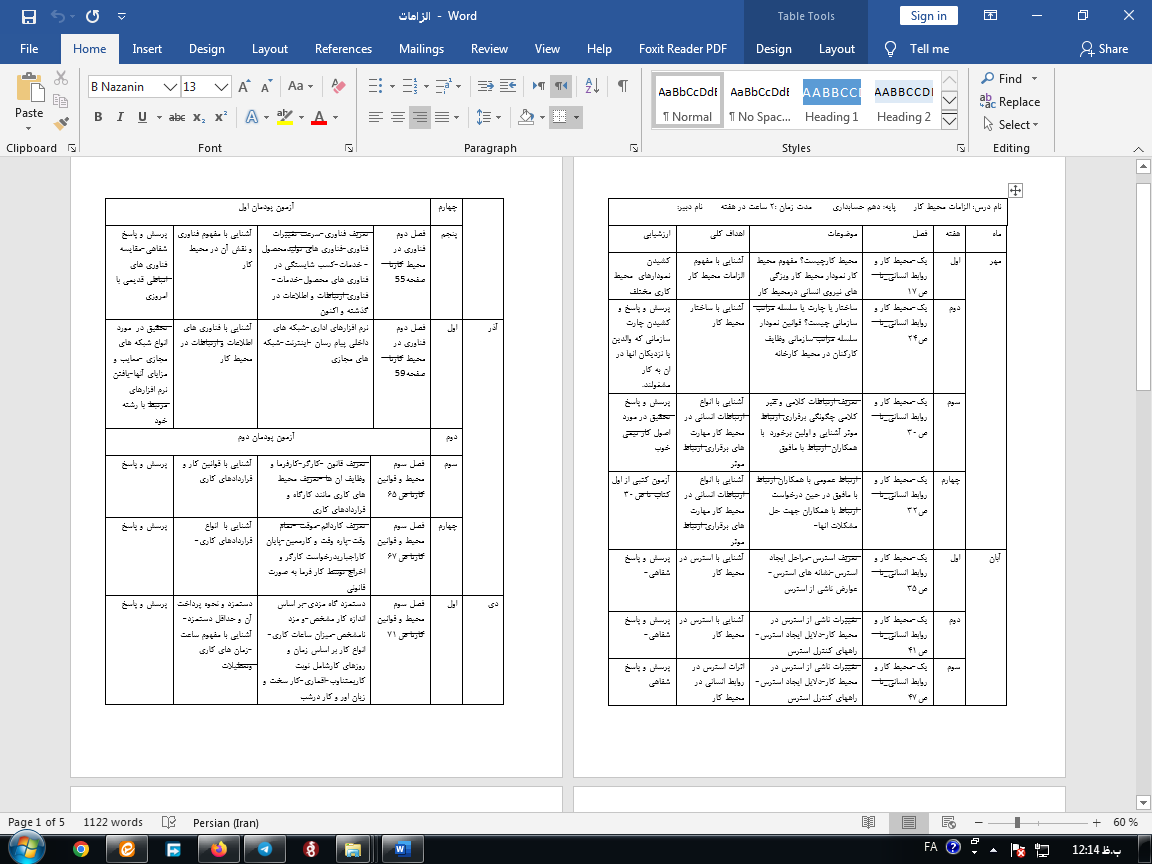Toggle Bold formatting
The height and width of the screenshot is (864, 1152).
[x=98, y=117]
